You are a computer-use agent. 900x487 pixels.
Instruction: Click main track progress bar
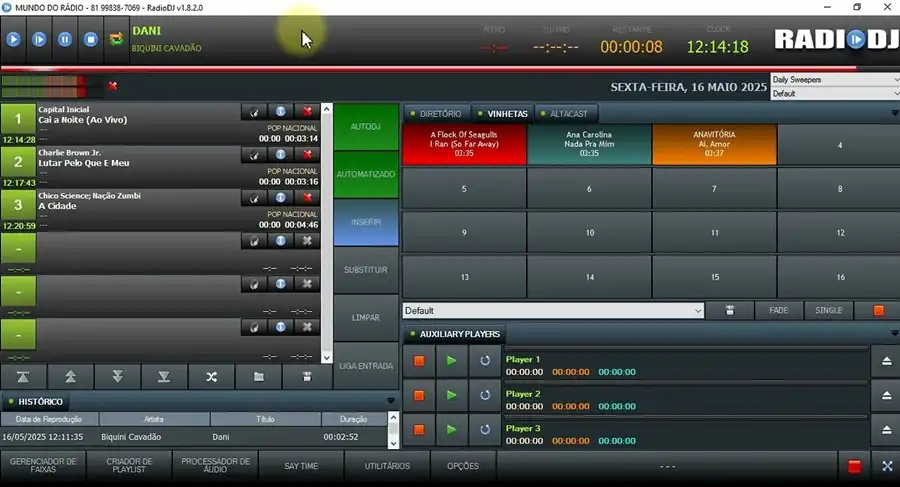pyautogui.click(x=450, y=68)
